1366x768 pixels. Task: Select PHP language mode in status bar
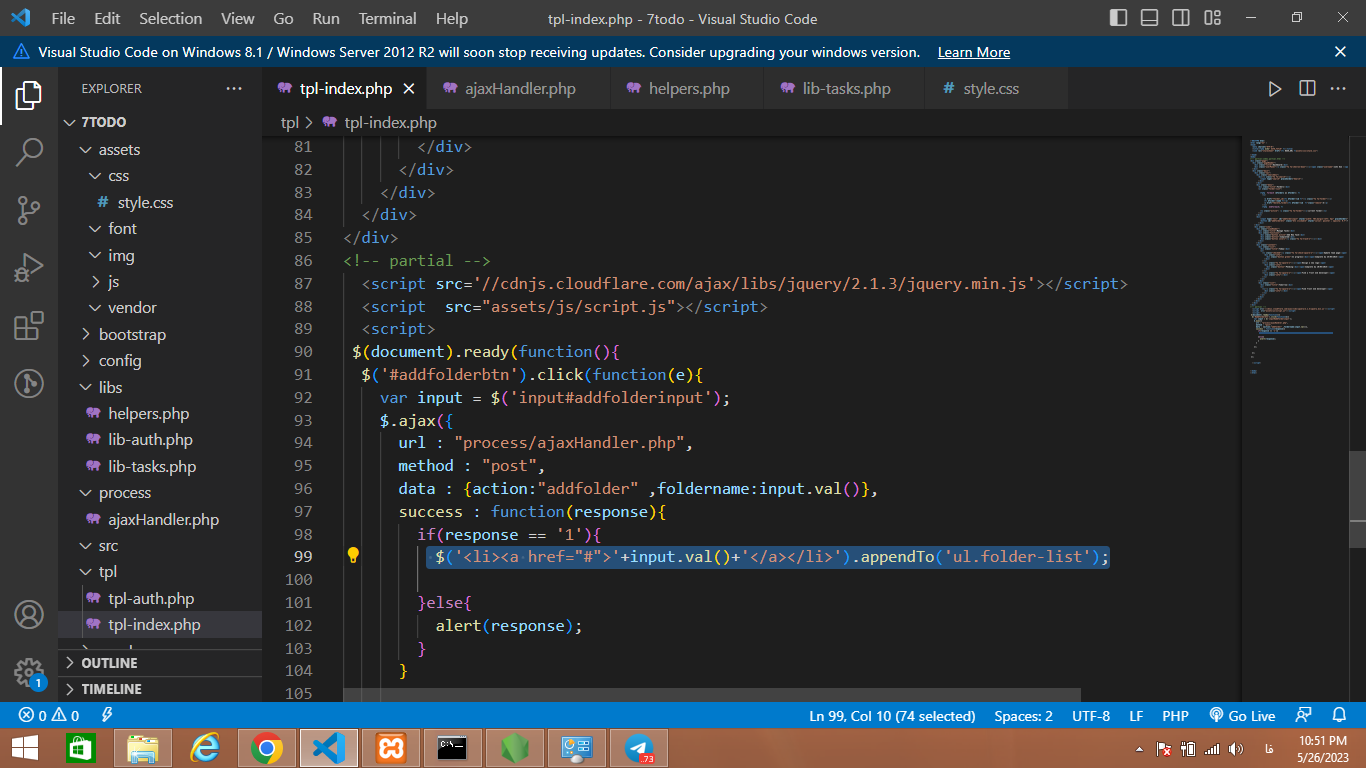click(1175, 716)
